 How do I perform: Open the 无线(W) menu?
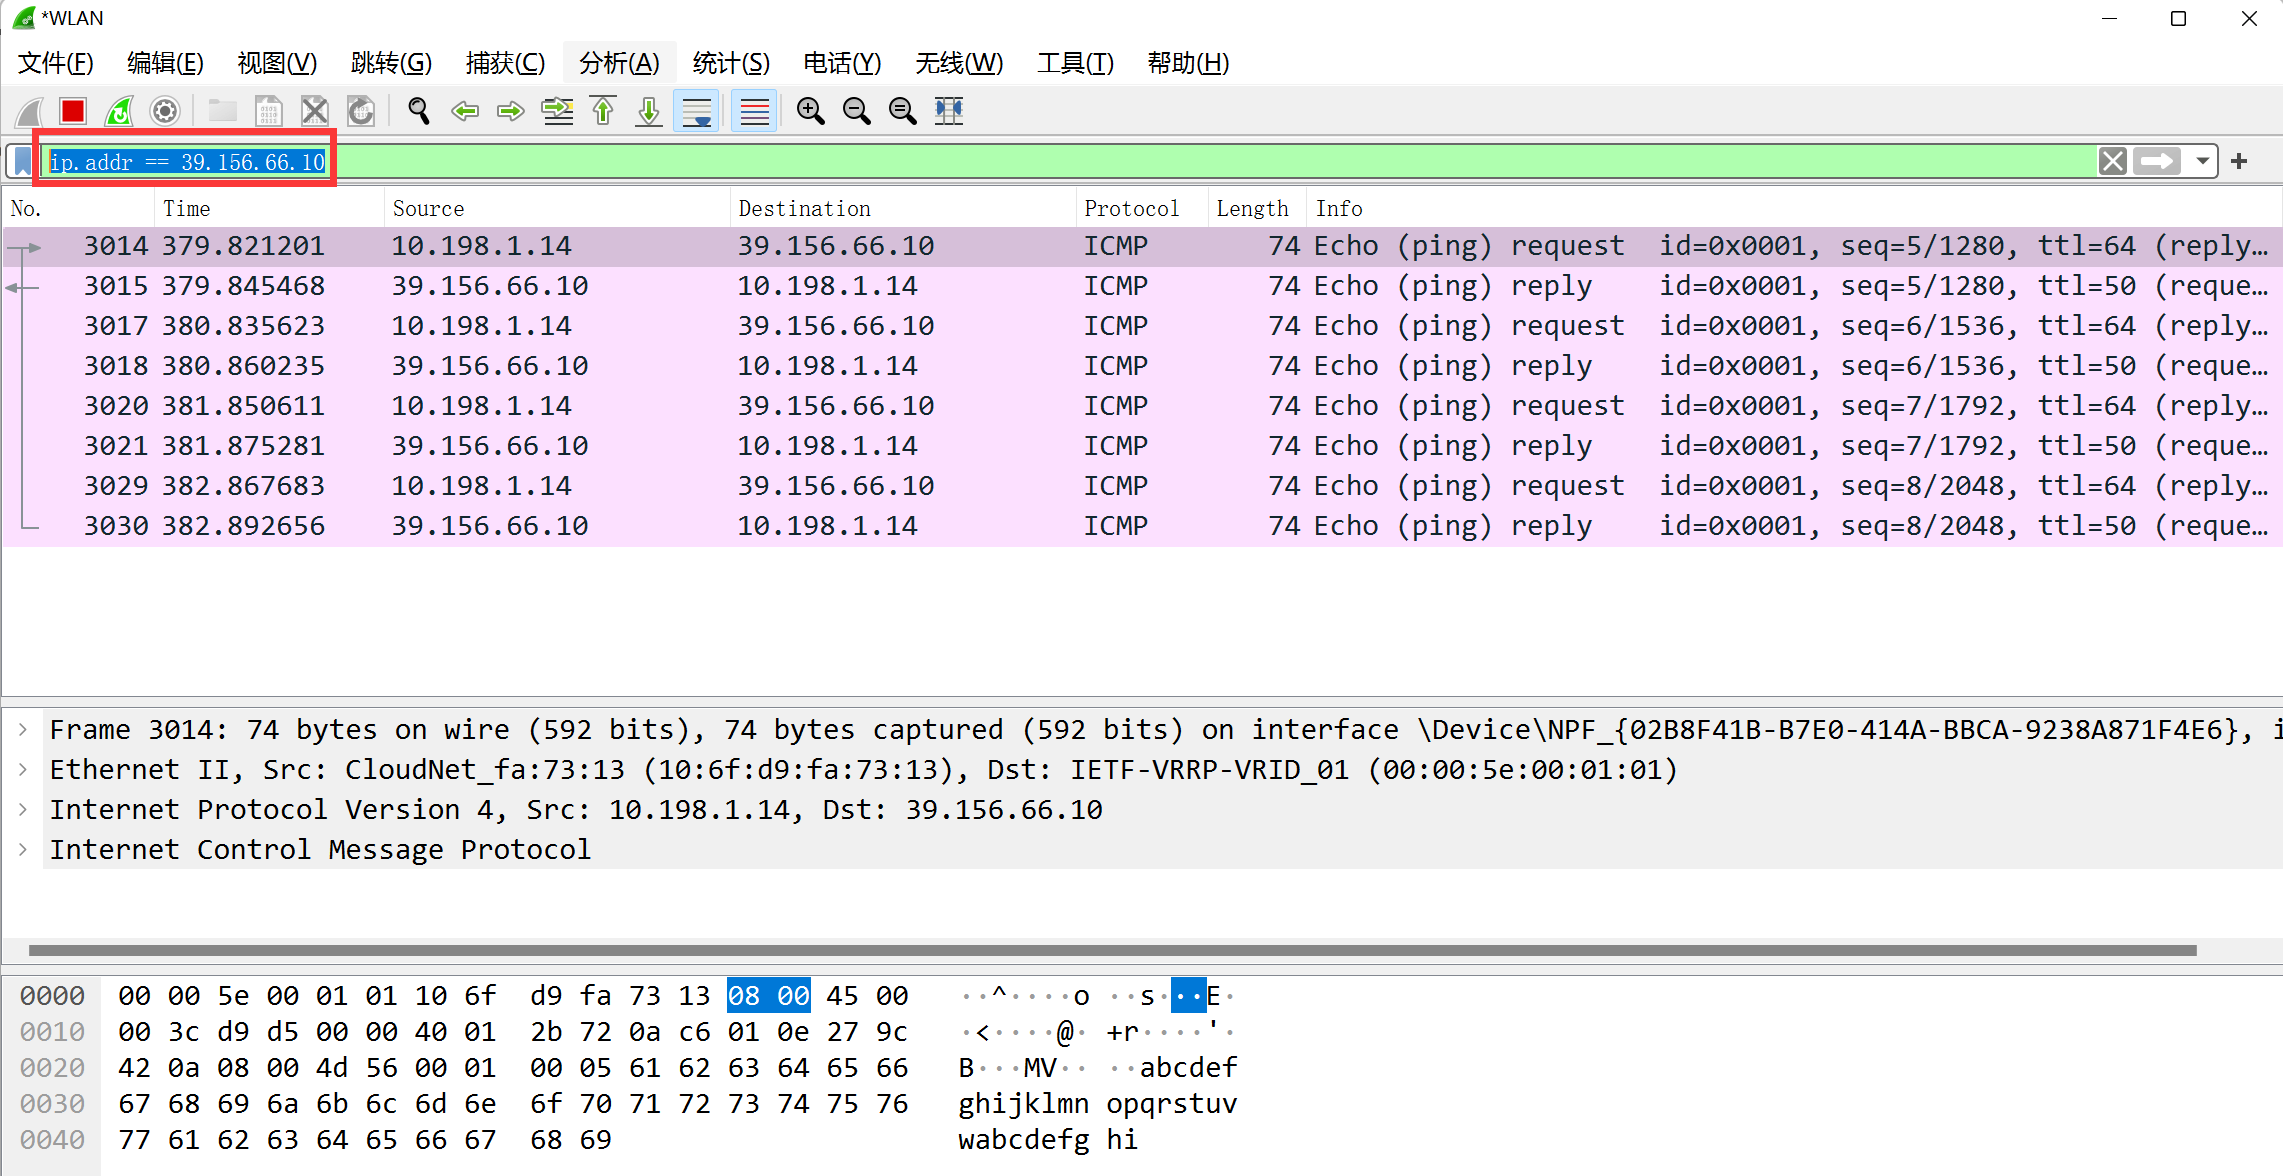(959, 64)
